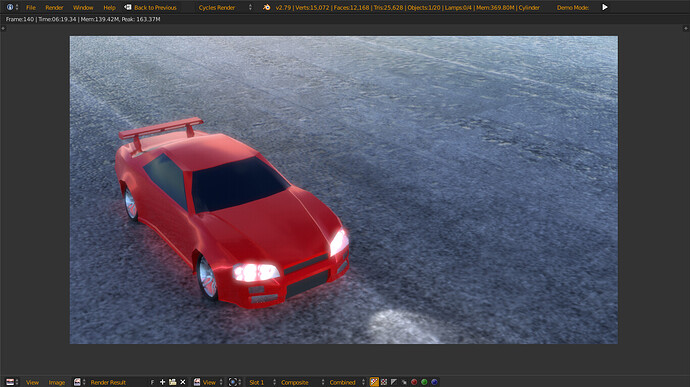Open the Composite render layer dropdown
Image resolution: width=690 pixels, height=387 pixels.
(x=303, y=382)
